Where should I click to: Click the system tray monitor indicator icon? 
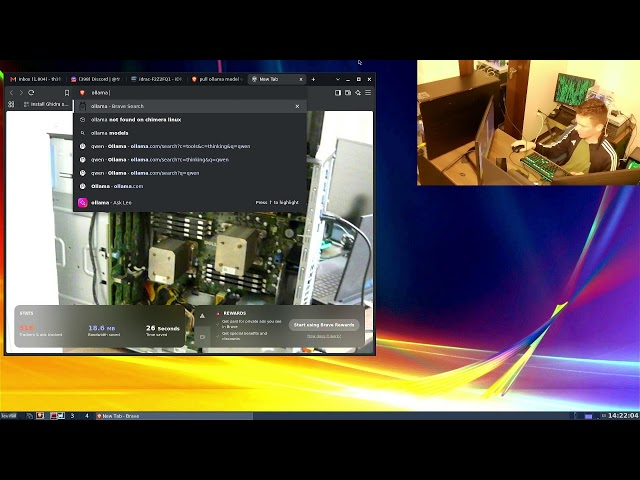(x=588, y=416)
